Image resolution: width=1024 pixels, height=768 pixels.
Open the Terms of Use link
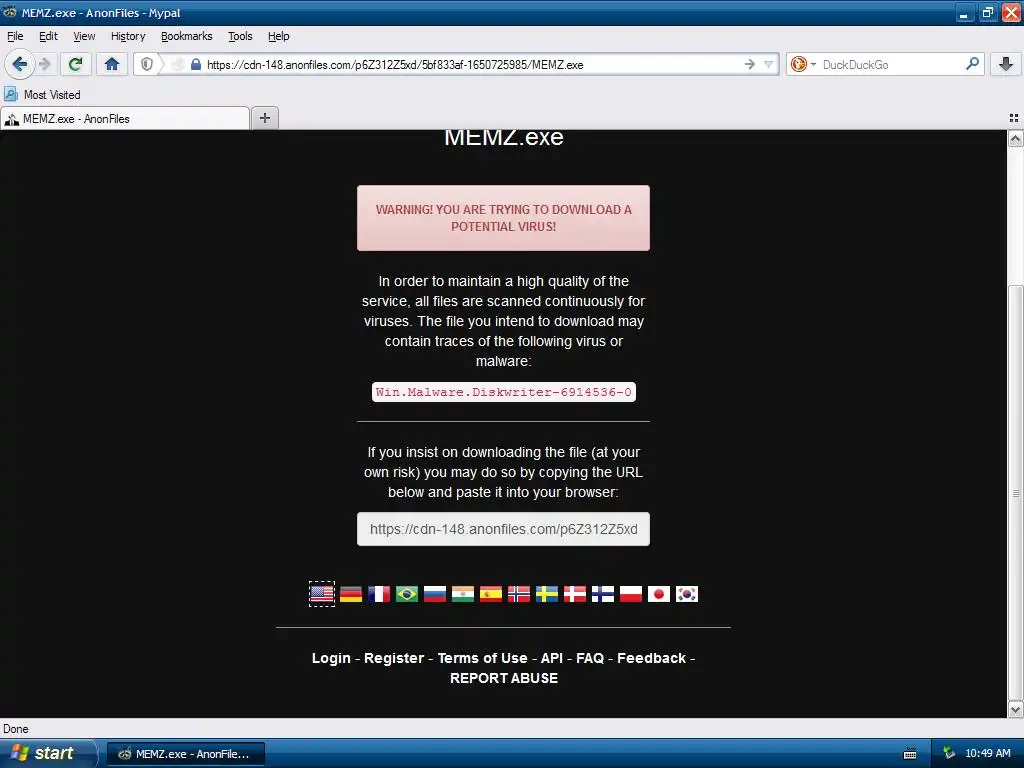click(483, 658)
